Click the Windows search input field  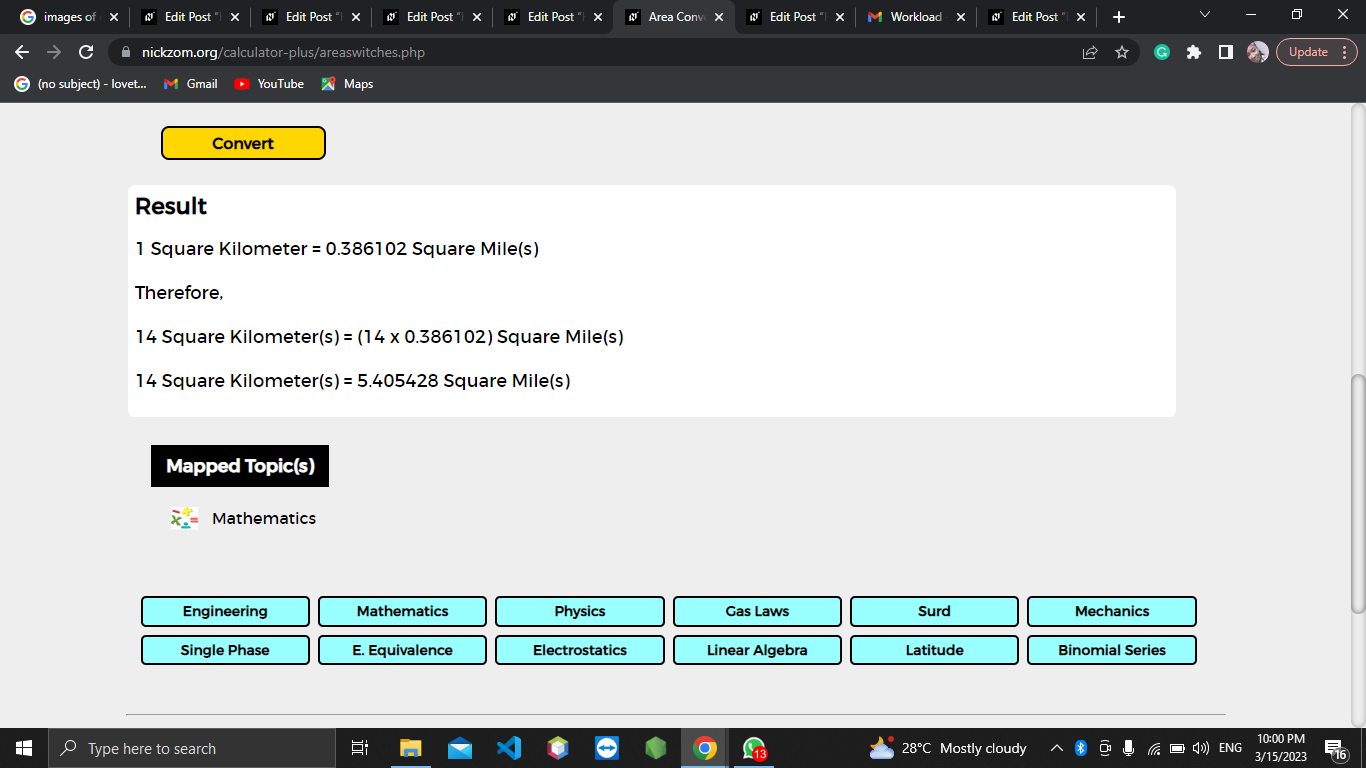point(190,748)
